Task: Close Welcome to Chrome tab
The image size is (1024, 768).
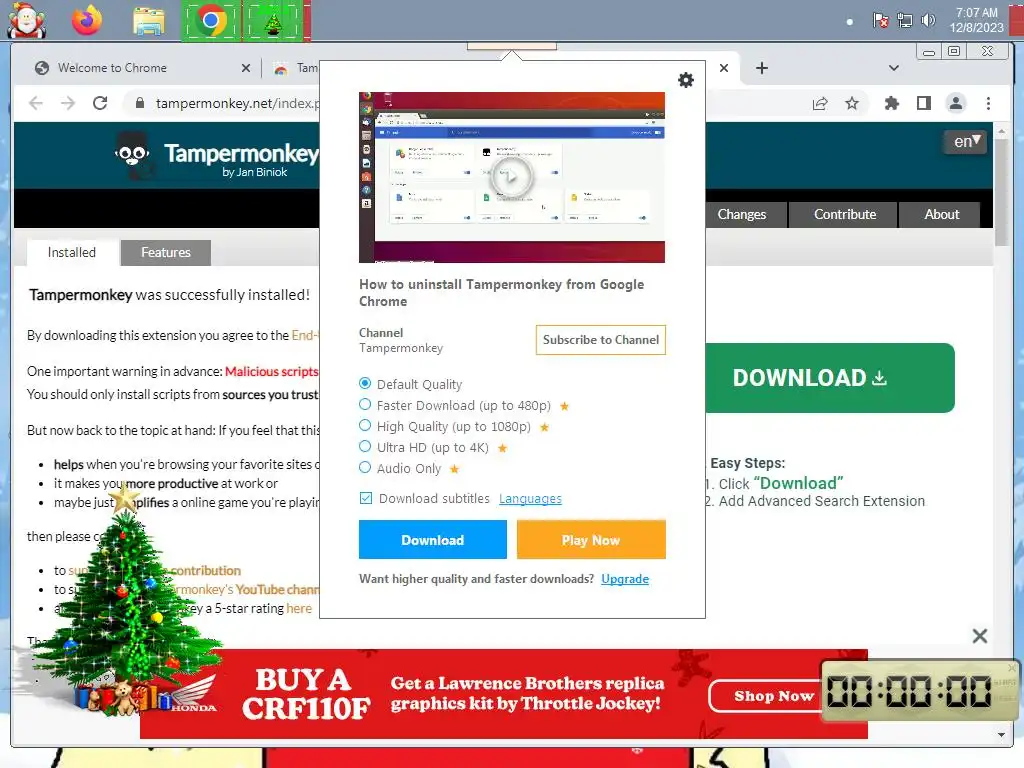Action: tap(246, 68)
